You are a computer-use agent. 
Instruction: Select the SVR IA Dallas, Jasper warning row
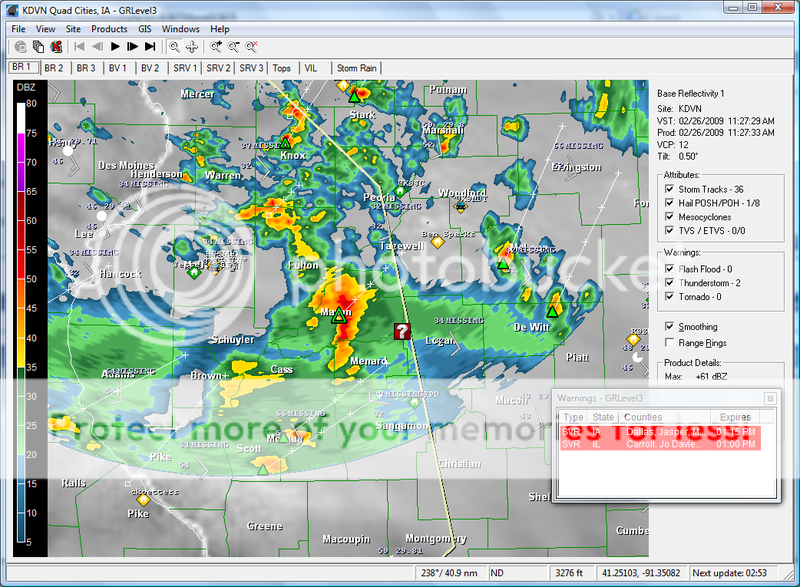(660, 432)
